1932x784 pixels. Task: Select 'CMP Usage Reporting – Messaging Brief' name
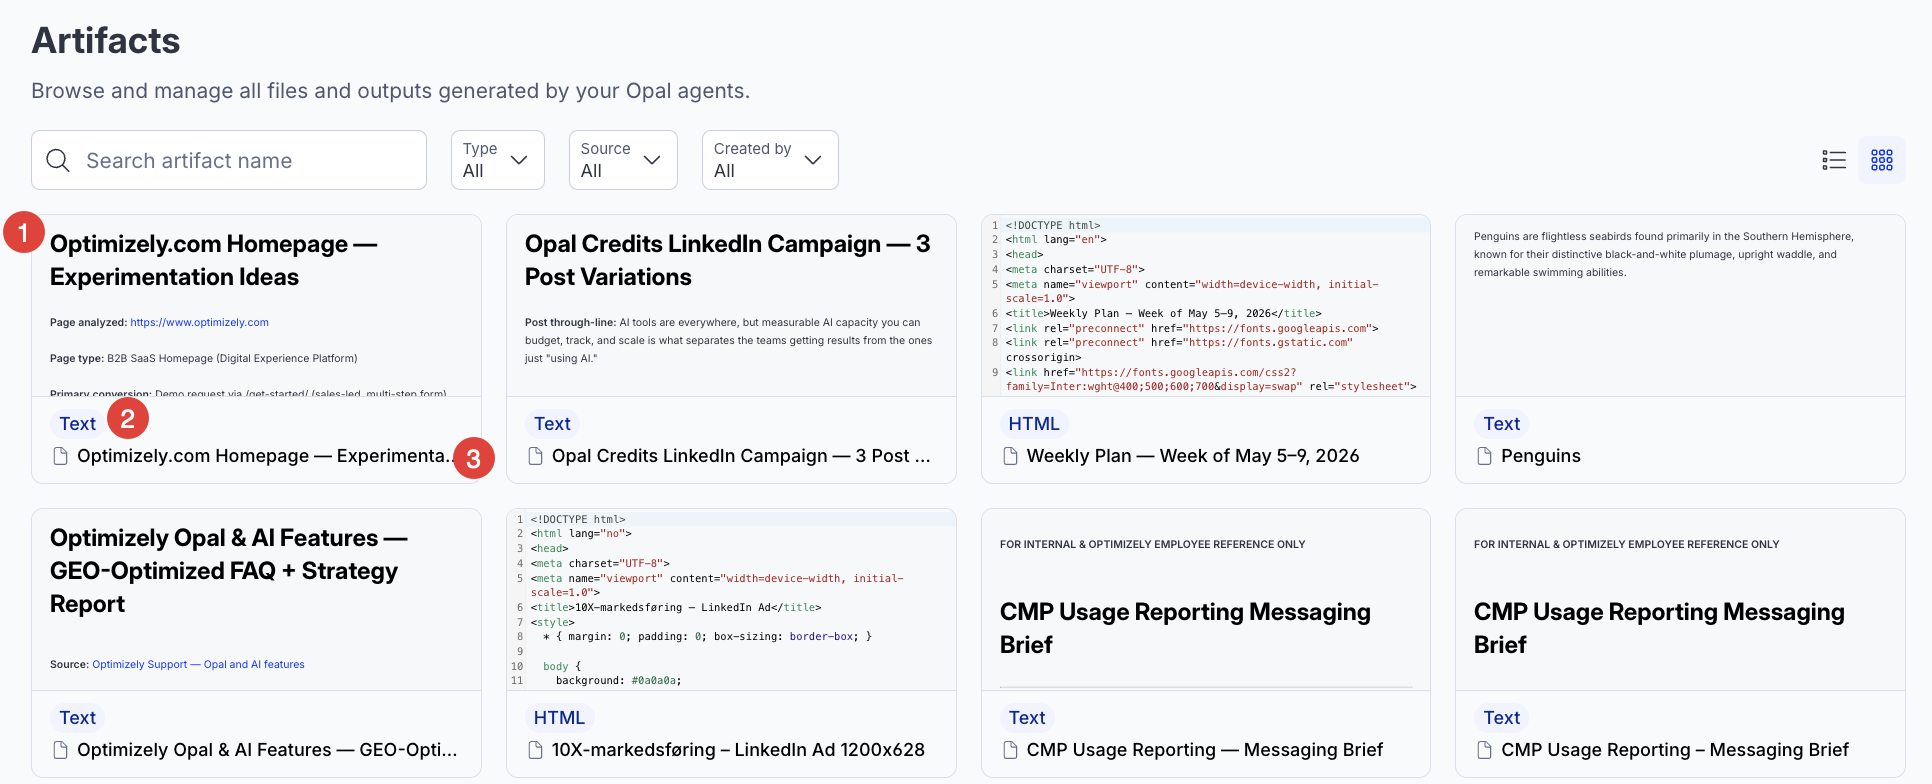pos(1675,750)
